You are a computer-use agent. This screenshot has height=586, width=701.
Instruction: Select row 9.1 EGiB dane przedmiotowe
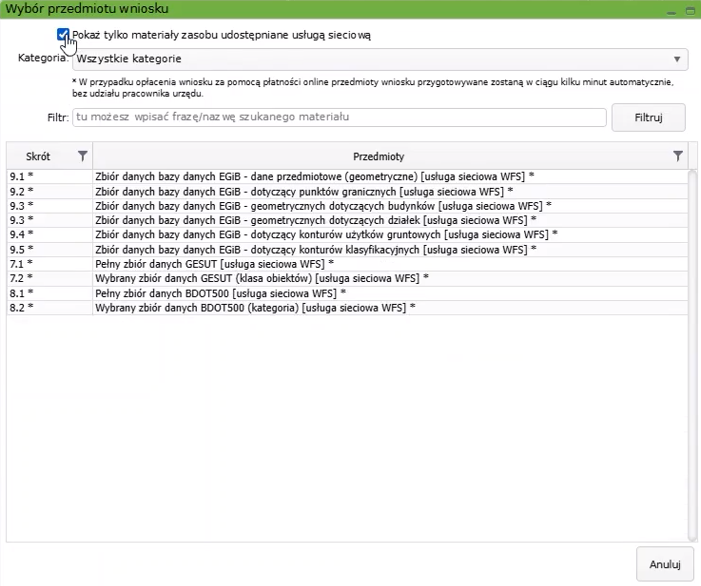(314, 176)
